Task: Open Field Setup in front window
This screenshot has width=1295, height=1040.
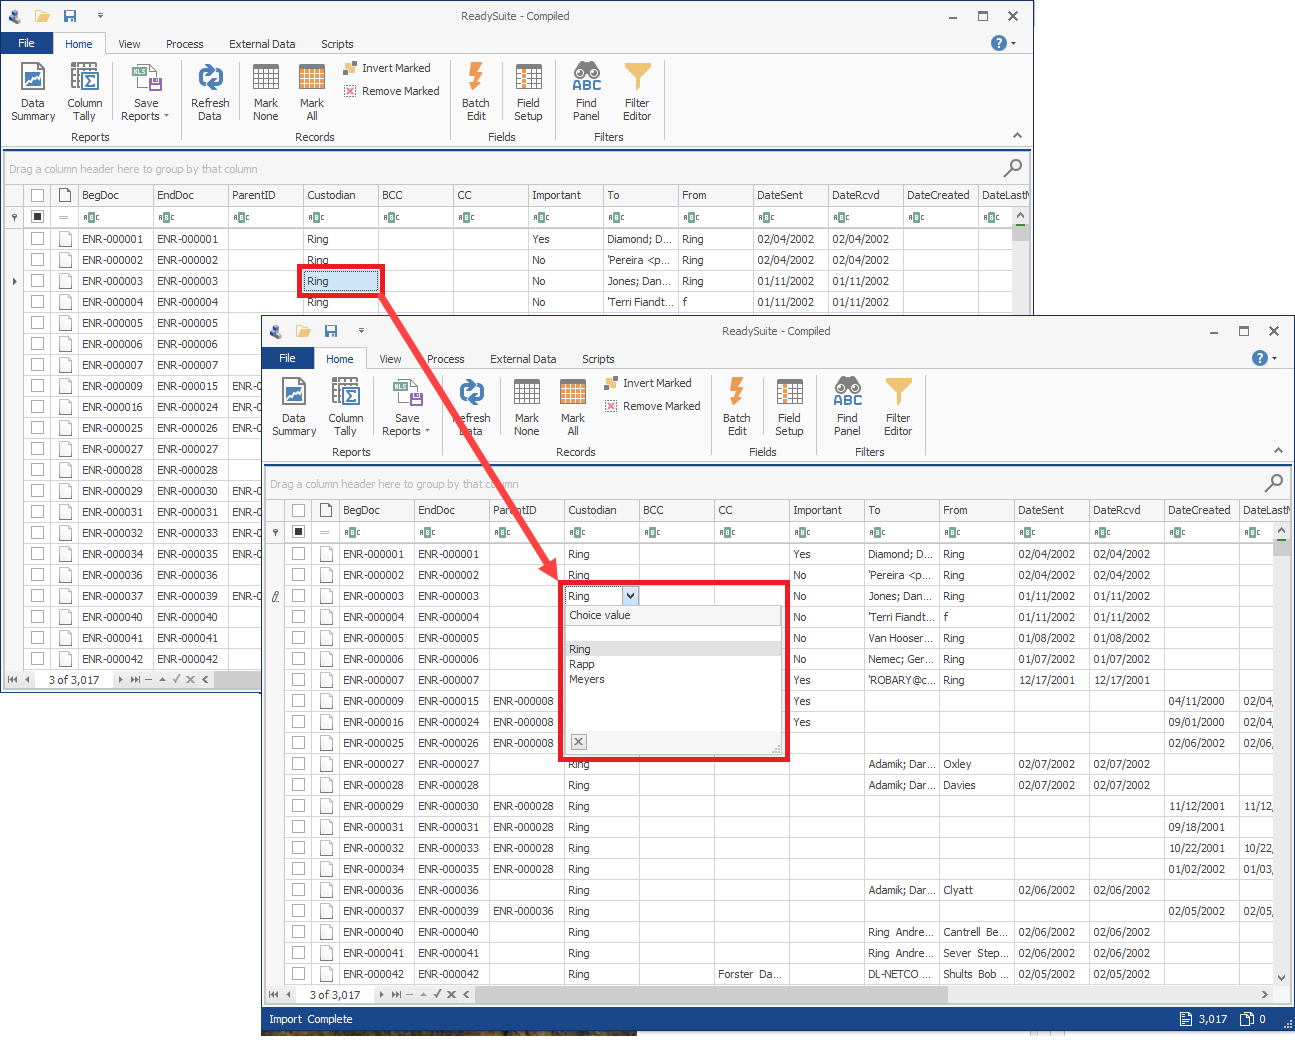Action: [789, 407]
